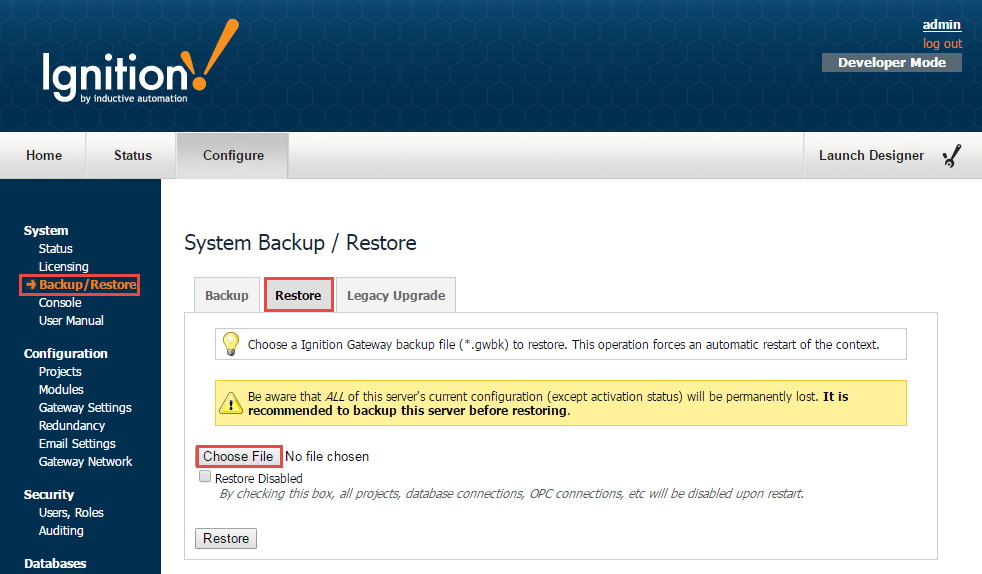Click the 'Restore Disabled' label text
Viewport: 982px width, 574px height.
(x=259, y=478)
